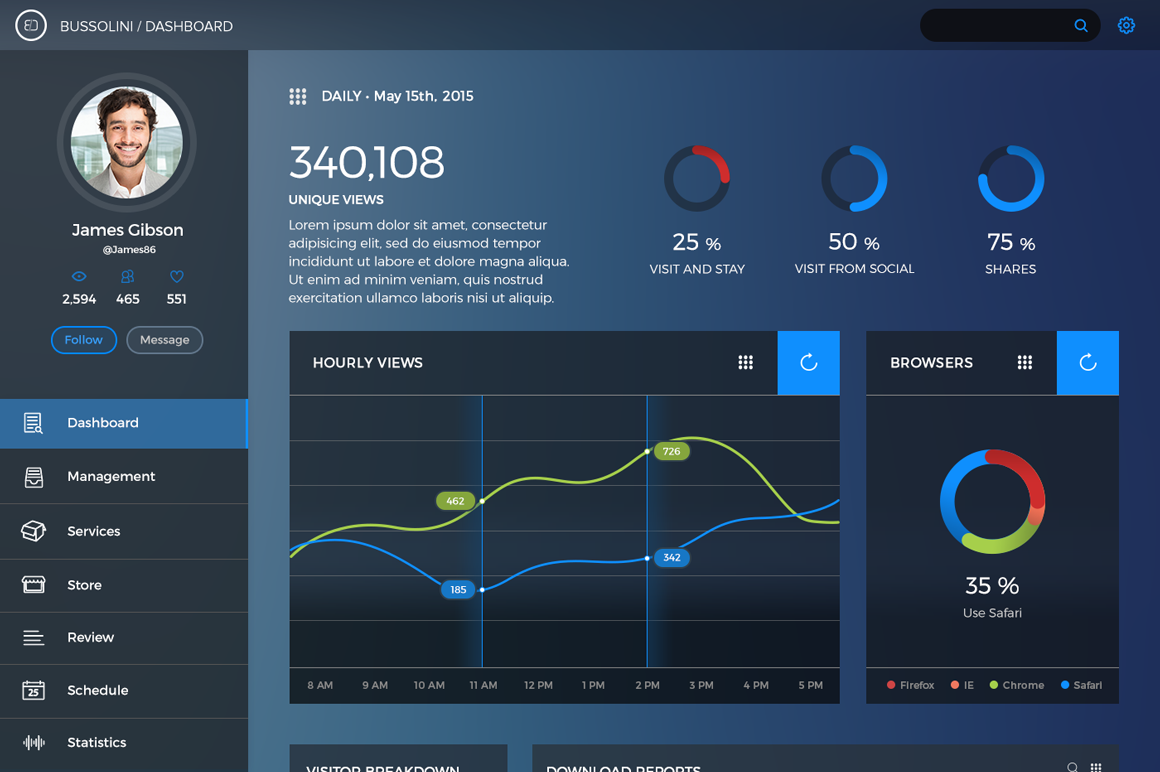This screenshot has width=1160, height=772.
Task: Click James Gibson's profile photo
Action: (x=127, y=142)
